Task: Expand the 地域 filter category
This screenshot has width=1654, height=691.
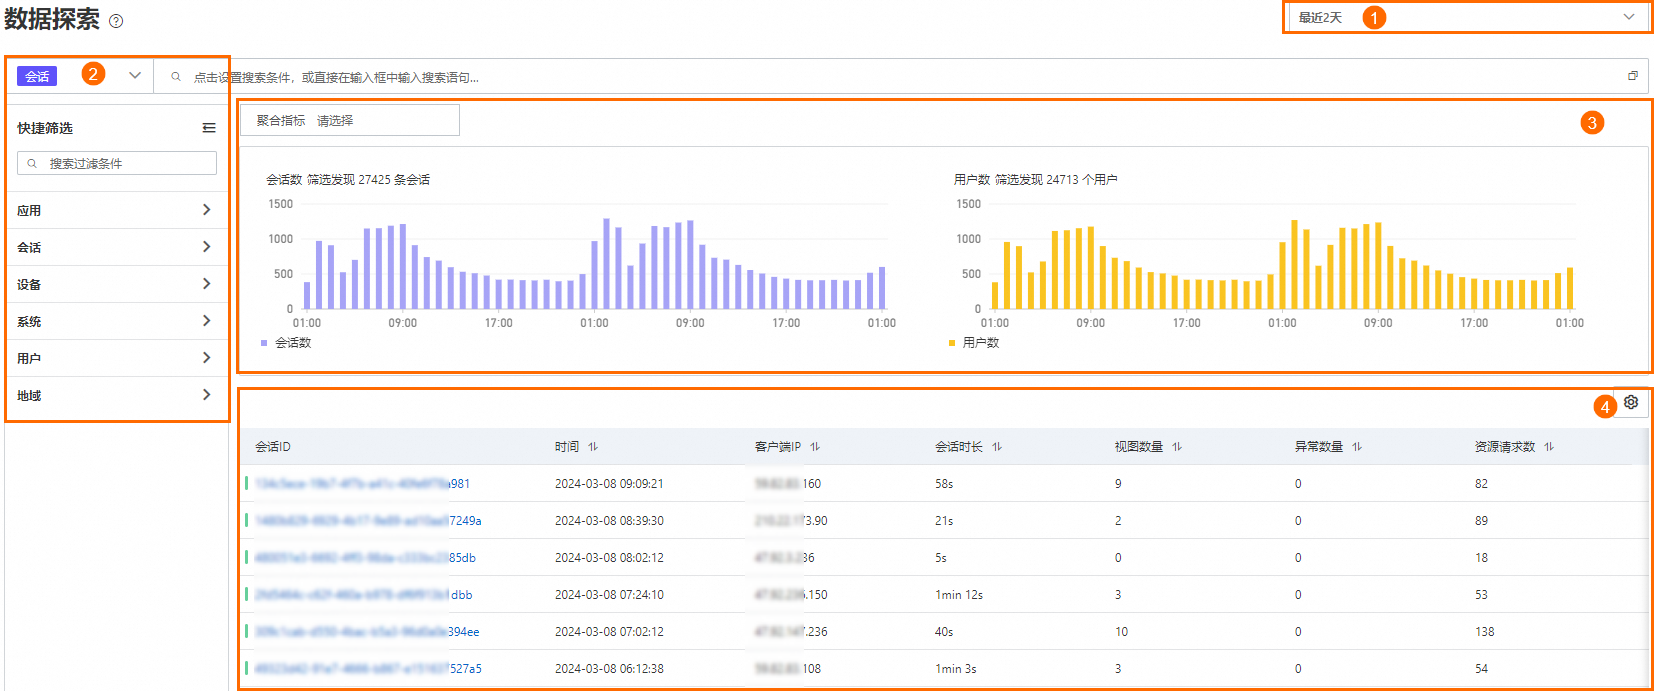Action: coord(116,395)
